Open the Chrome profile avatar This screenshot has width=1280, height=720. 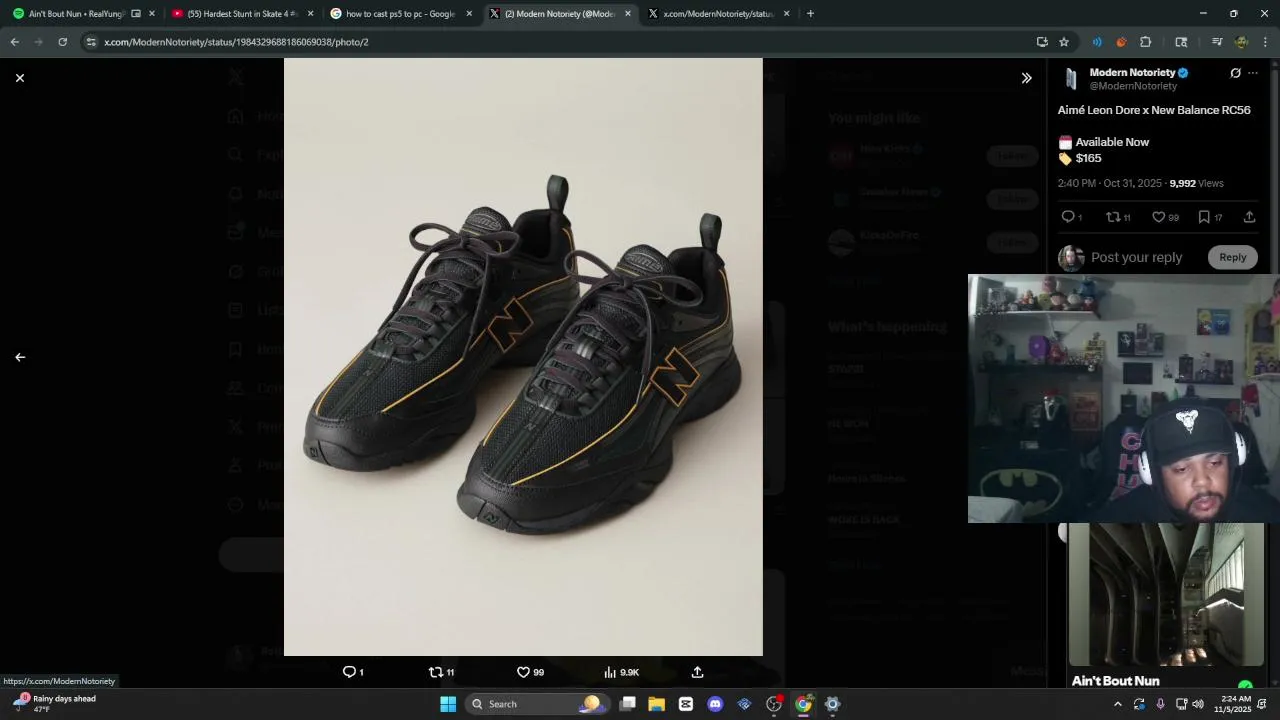[1241, 42]
